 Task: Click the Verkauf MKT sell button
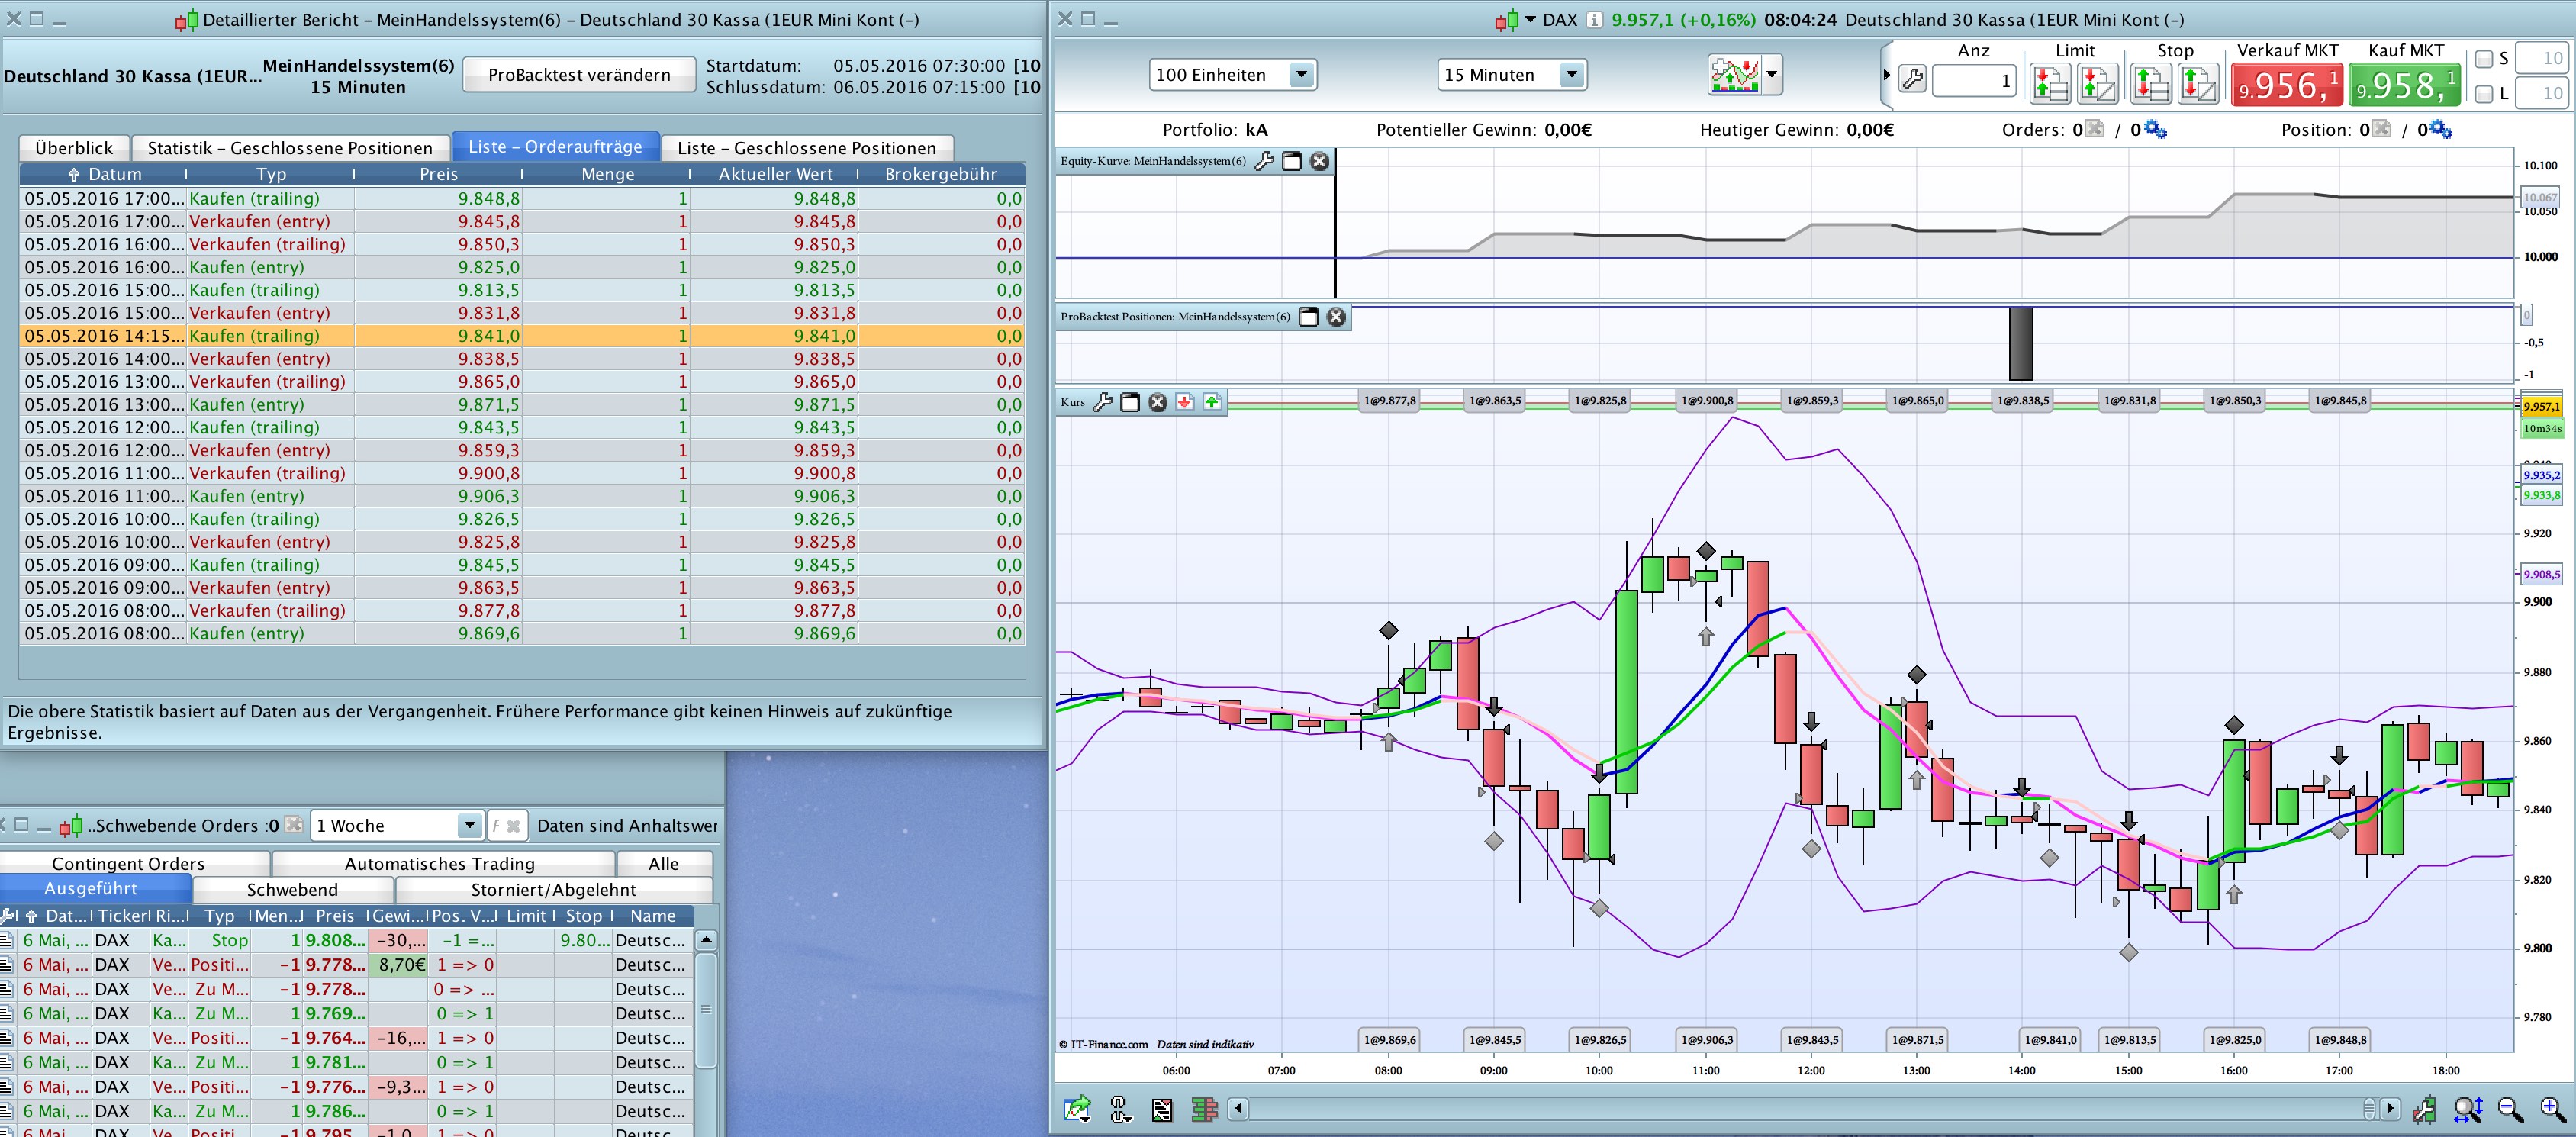2286,85
